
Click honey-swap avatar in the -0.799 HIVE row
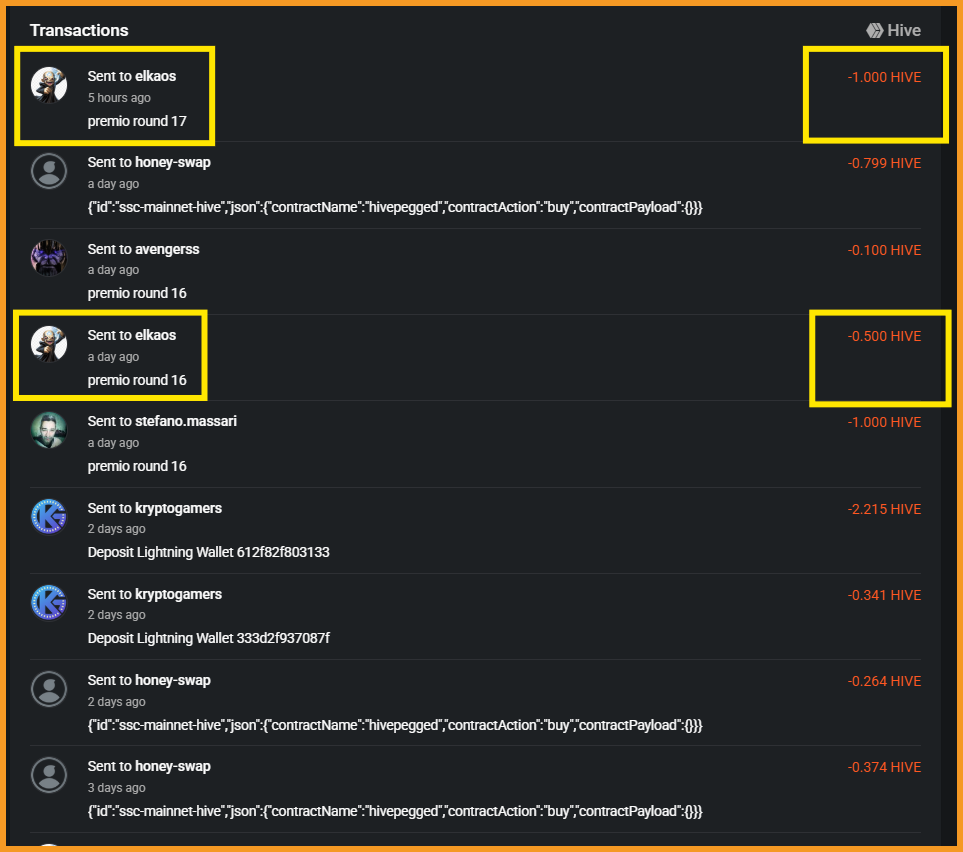click(x=49, y=171)
